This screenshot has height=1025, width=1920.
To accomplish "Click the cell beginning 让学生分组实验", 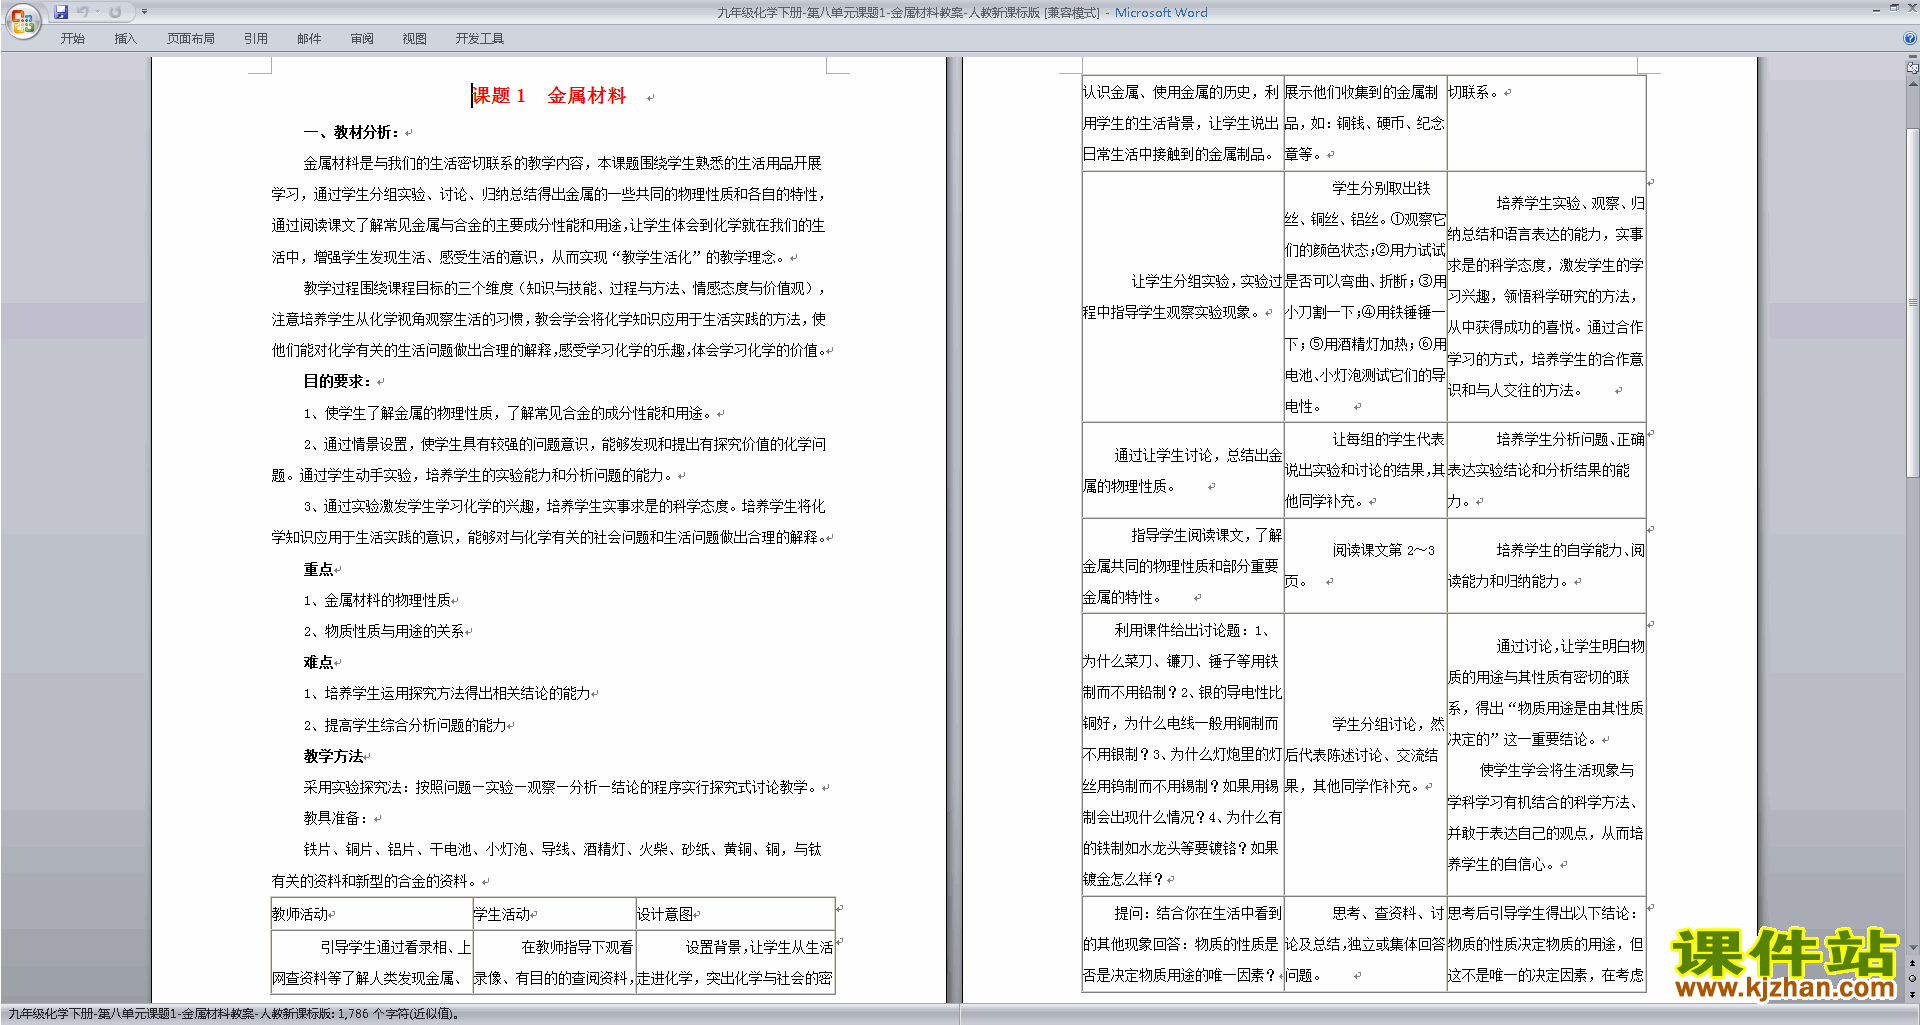I will point(1182,296).
